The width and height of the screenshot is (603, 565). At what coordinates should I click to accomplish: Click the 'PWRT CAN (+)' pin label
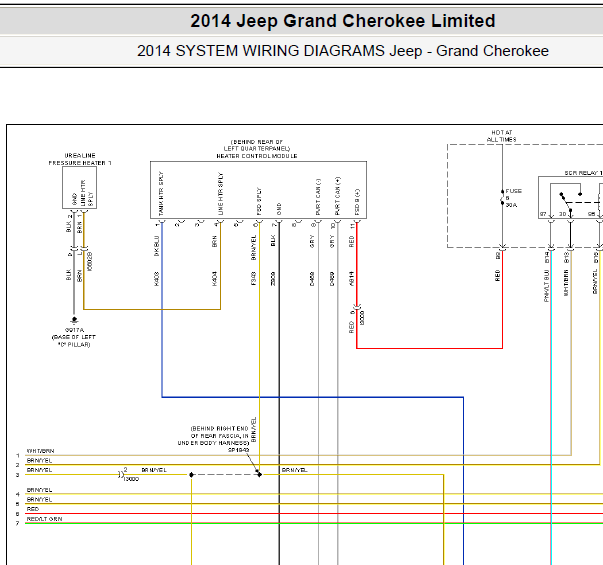pyautogui.click(x=337, y=196)
